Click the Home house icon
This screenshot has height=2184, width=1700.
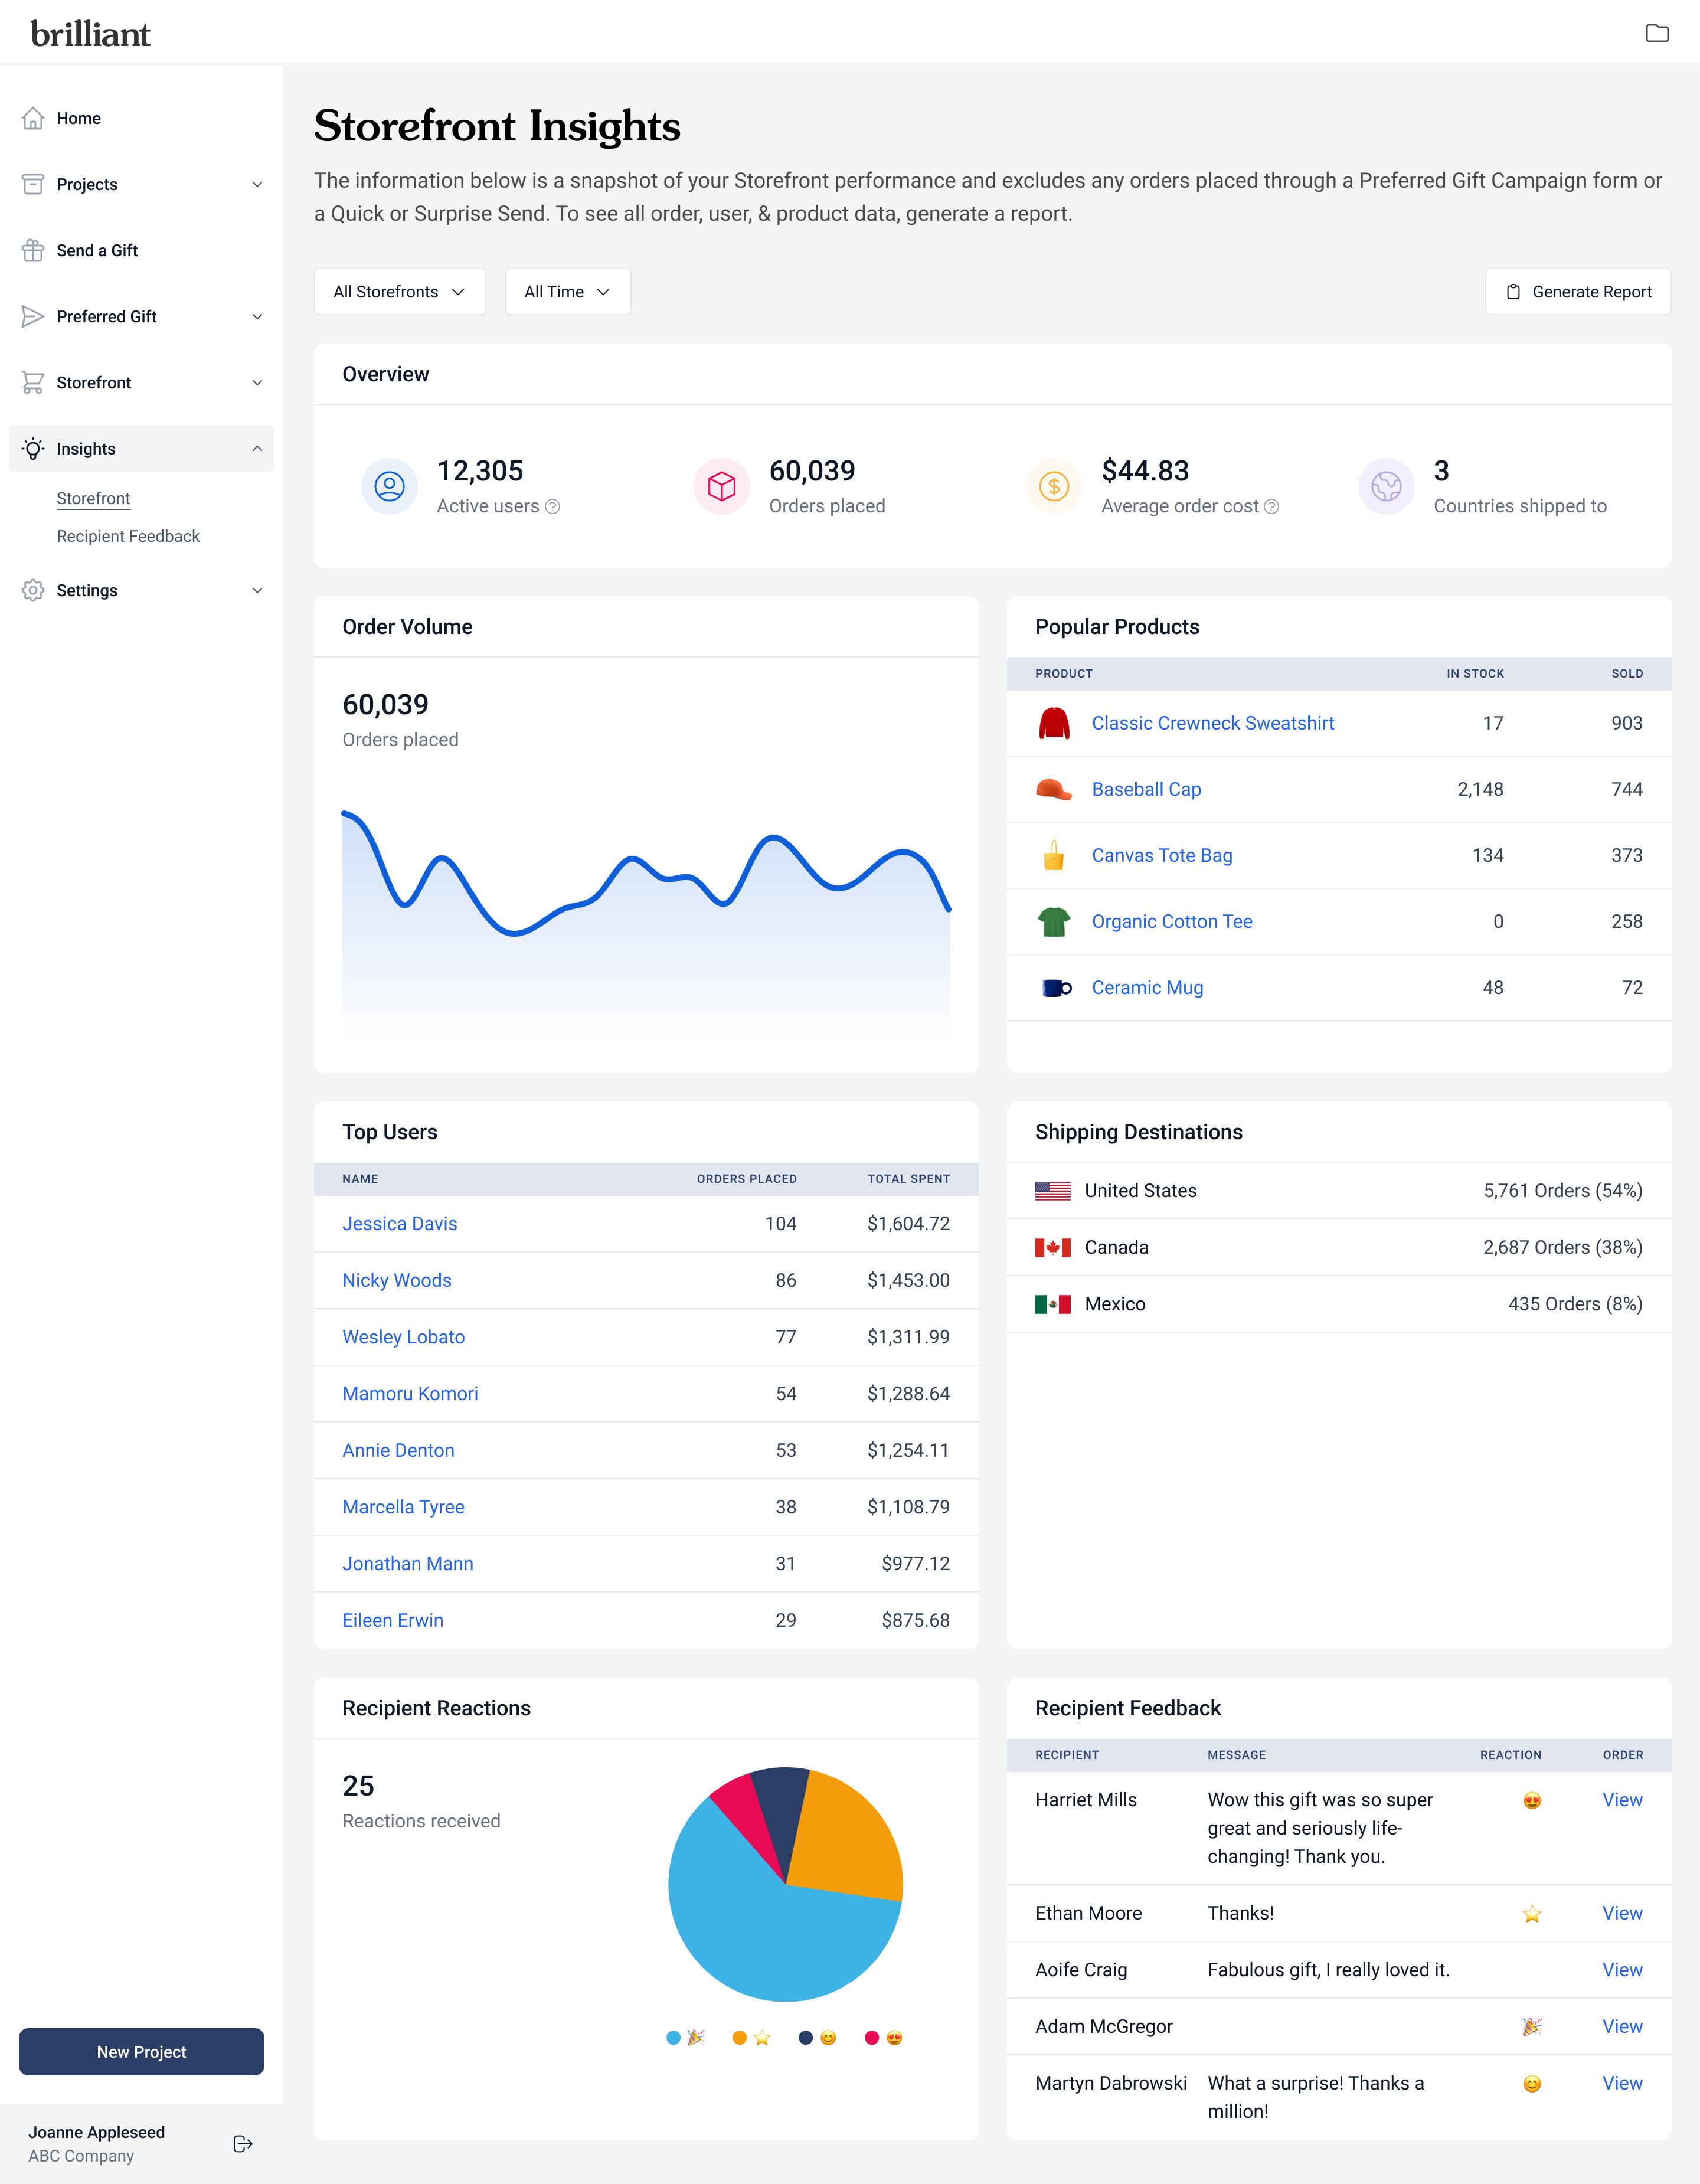coord(33,118)
